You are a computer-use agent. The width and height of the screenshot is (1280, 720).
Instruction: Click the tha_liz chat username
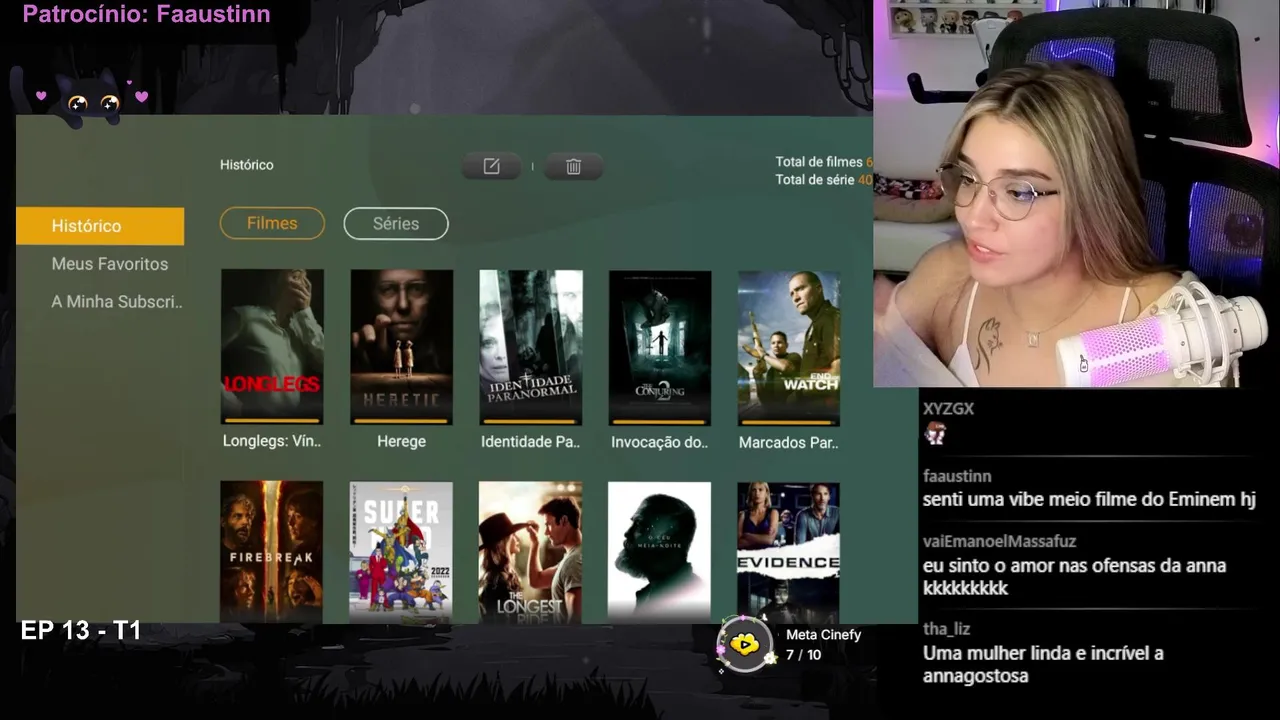(x=946, y=629)
